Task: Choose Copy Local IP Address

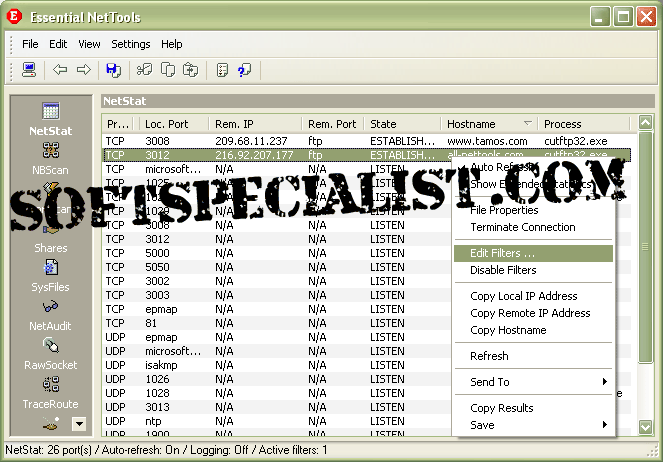Action: point(533,296)
